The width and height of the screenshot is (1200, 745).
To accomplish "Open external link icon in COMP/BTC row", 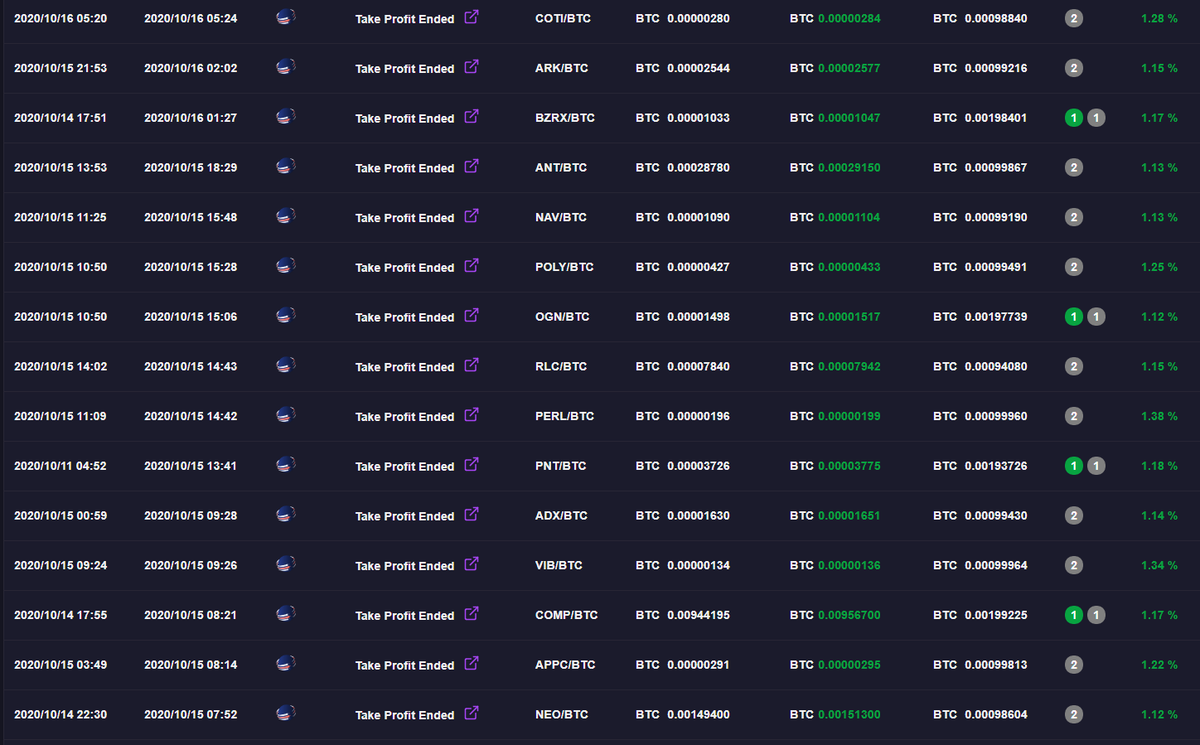I will pos(472,613).
